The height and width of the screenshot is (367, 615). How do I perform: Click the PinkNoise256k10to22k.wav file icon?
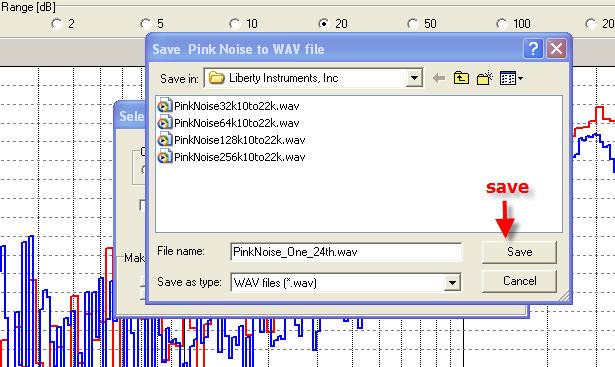point(165,157)
